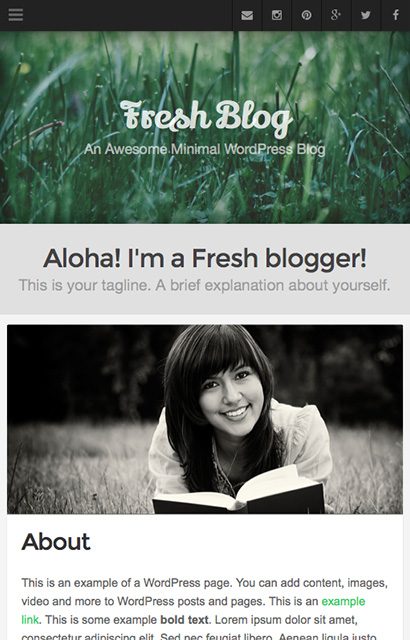
Task: Click the 'Lorem ipsum dolor sit amet' text
Action: tap(286, 620)
